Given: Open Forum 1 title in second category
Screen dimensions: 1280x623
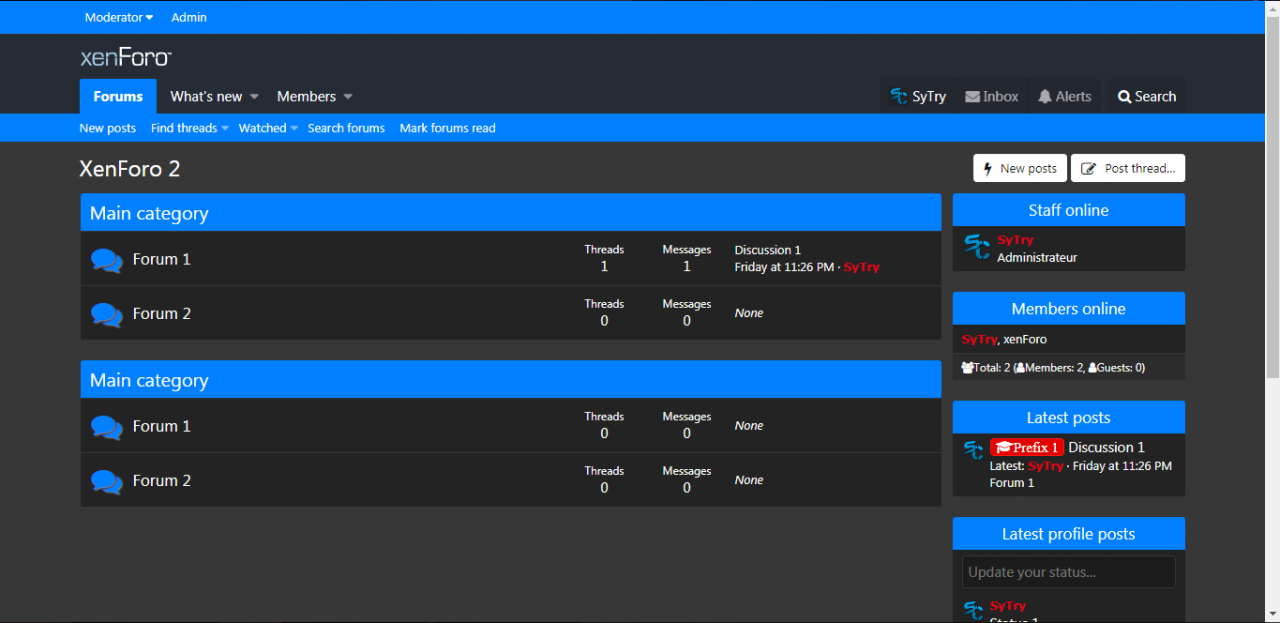Looking at the screenshot, I should 162,427.
